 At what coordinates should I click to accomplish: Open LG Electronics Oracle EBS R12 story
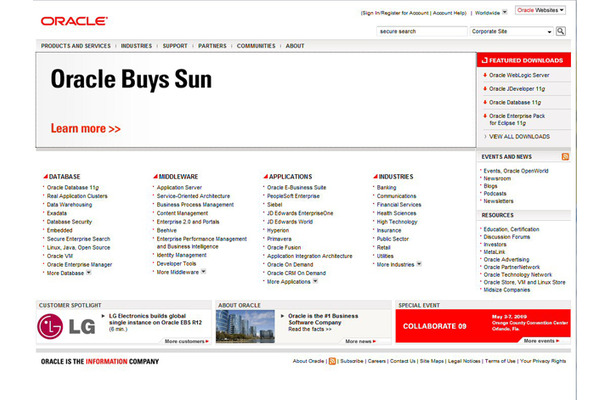(155, 319)
